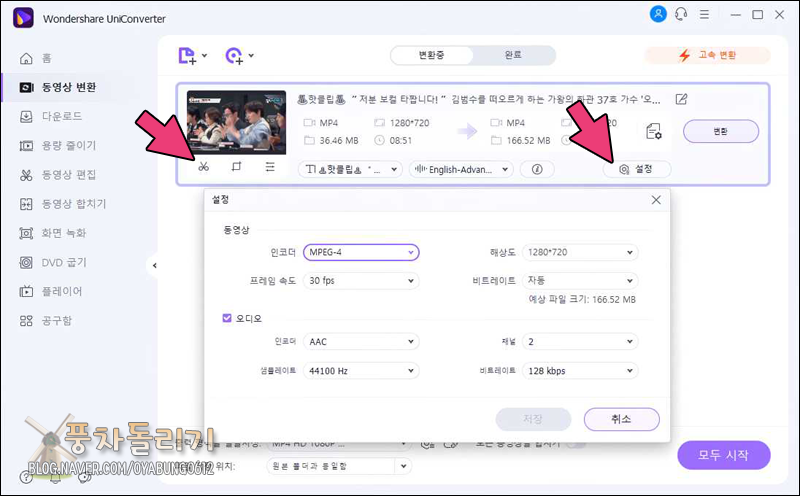Click the video thumbnail preview
The image size is (800, 496).
click(x=236, y=122)
